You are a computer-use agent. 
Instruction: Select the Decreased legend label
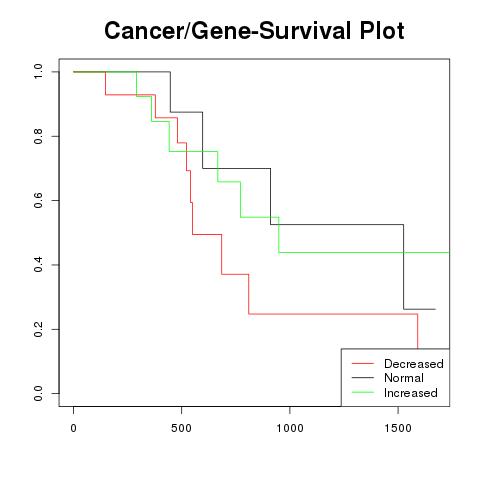click(x=414, y=364)
